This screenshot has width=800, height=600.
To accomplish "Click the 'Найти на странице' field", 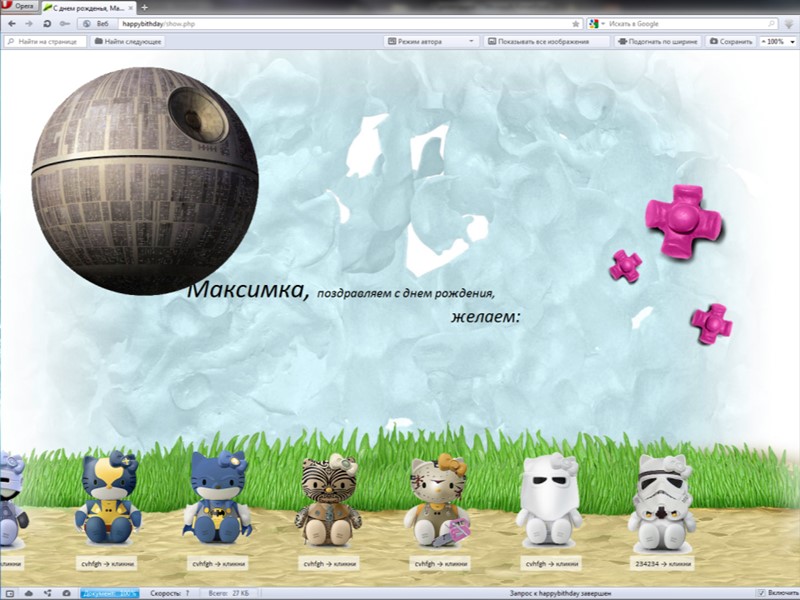I will pos(45,41).
